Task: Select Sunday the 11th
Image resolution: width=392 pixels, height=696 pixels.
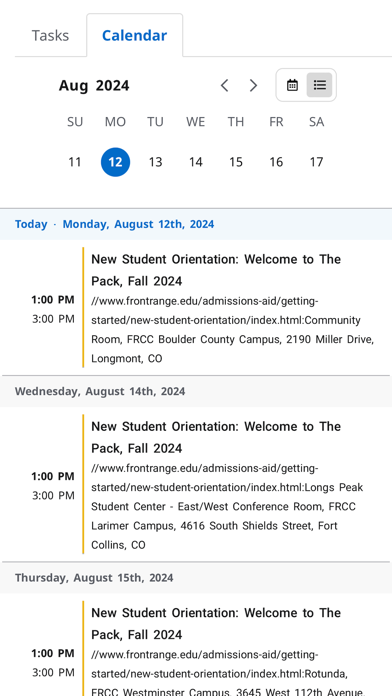Action: (75, 162)
